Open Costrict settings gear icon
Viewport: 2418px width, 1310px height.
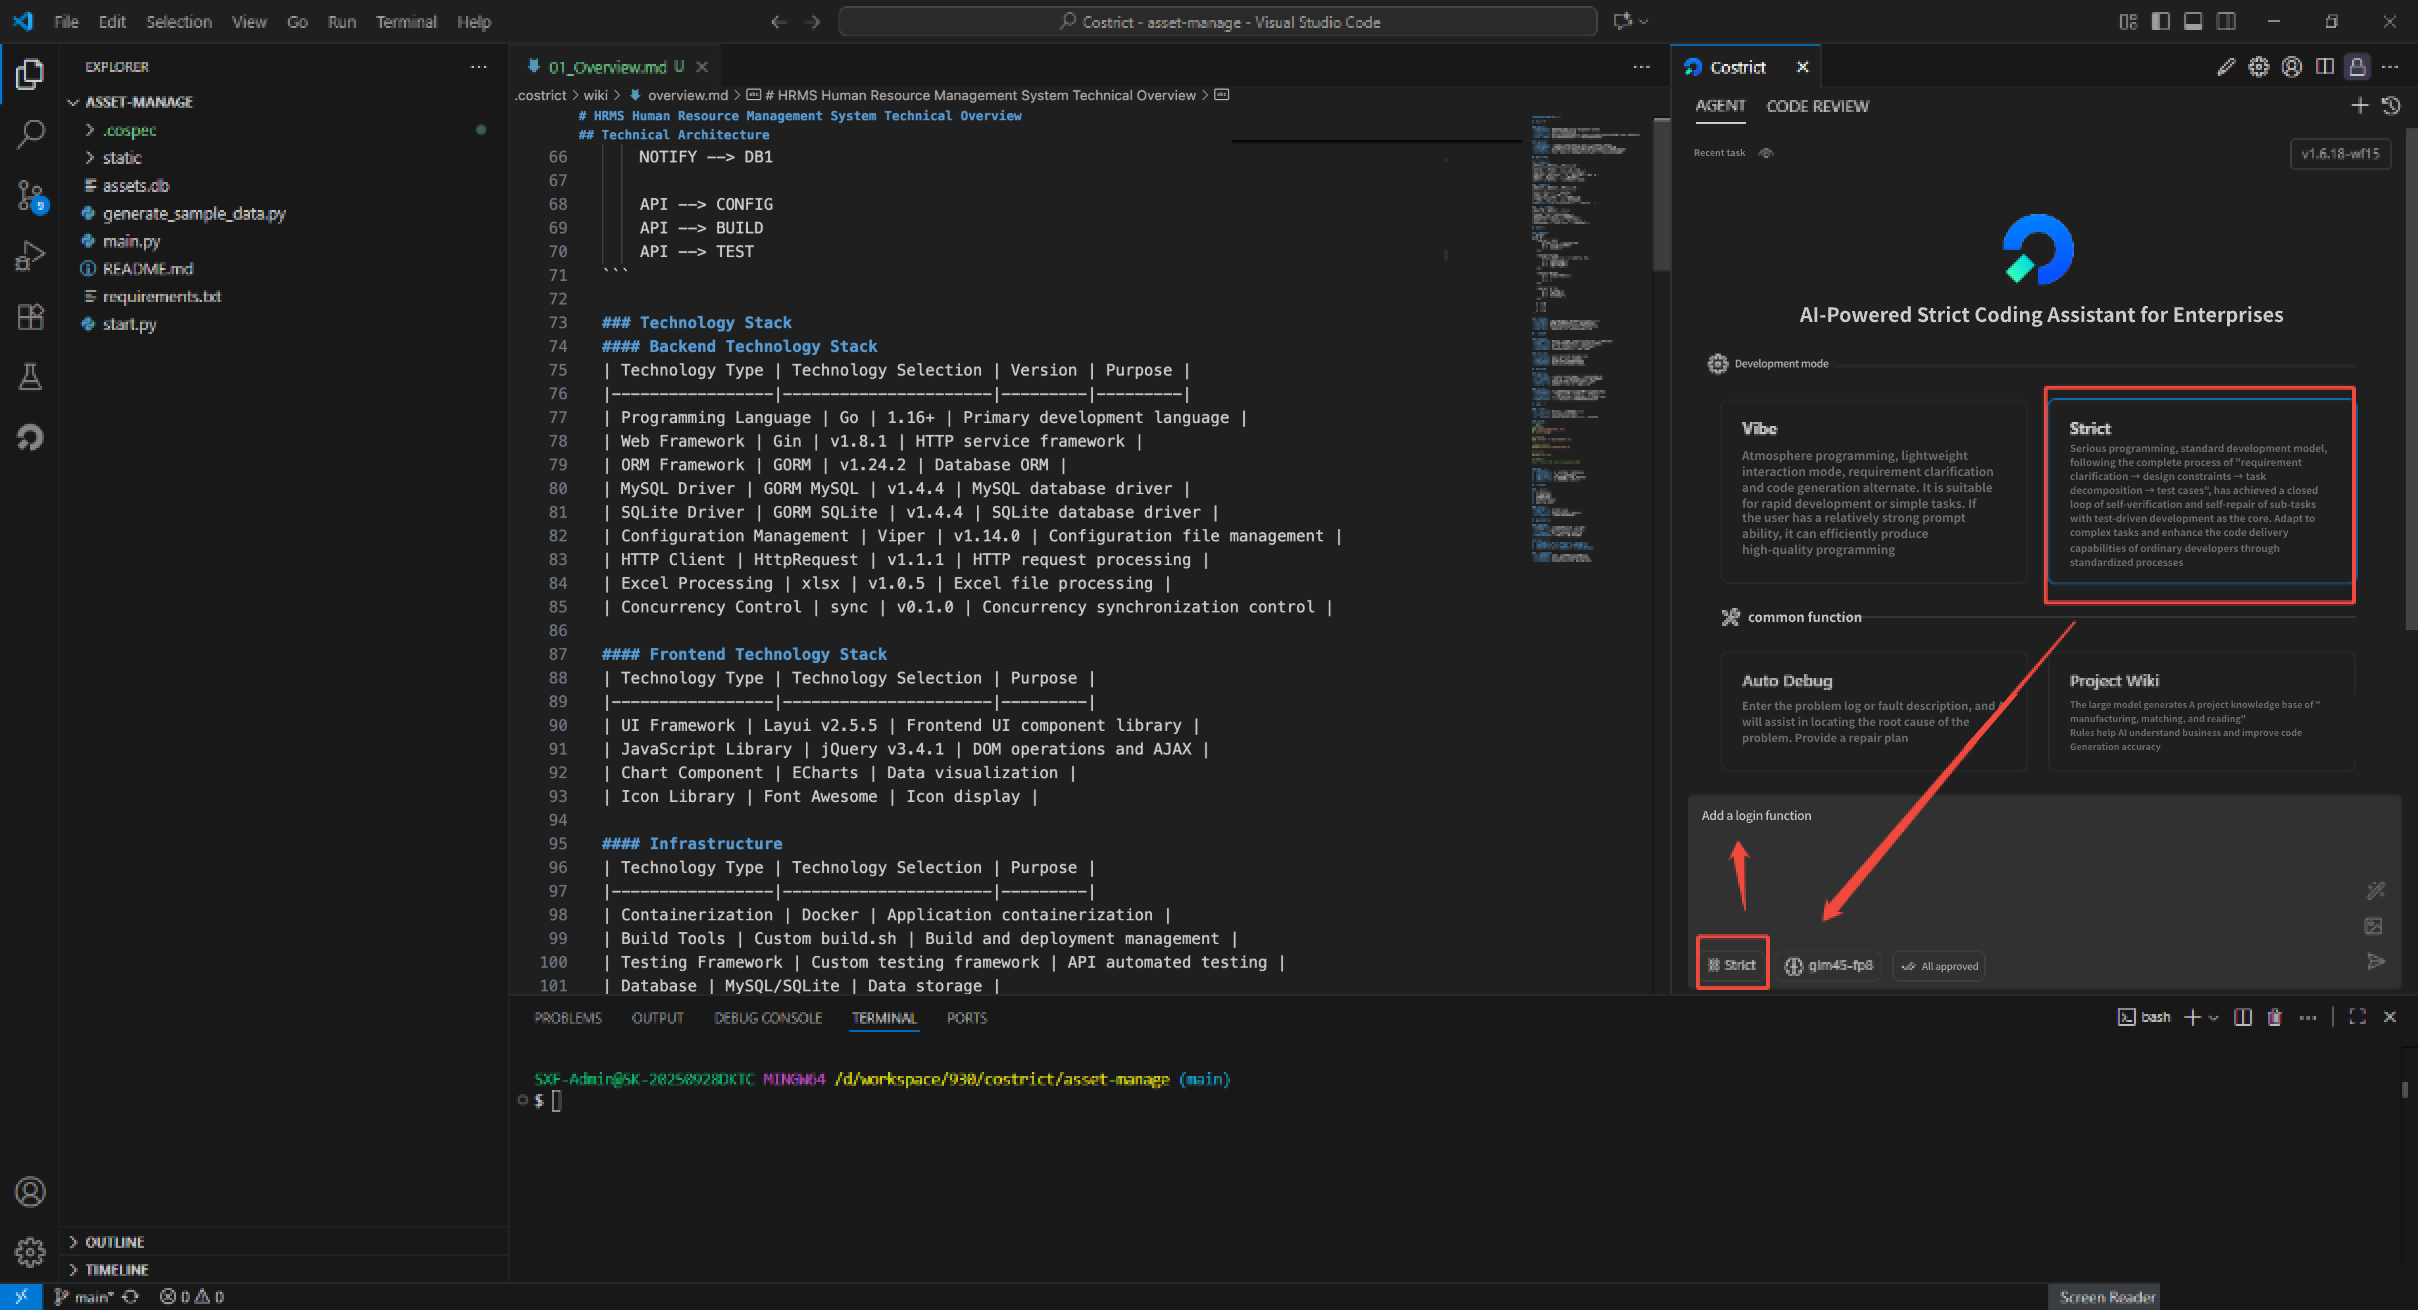point(2258,67)
